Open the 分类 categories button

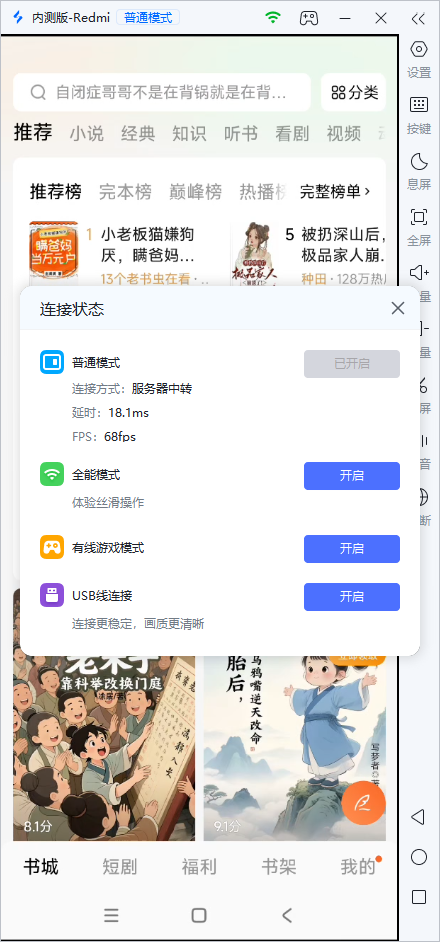(x=354, y=93)
